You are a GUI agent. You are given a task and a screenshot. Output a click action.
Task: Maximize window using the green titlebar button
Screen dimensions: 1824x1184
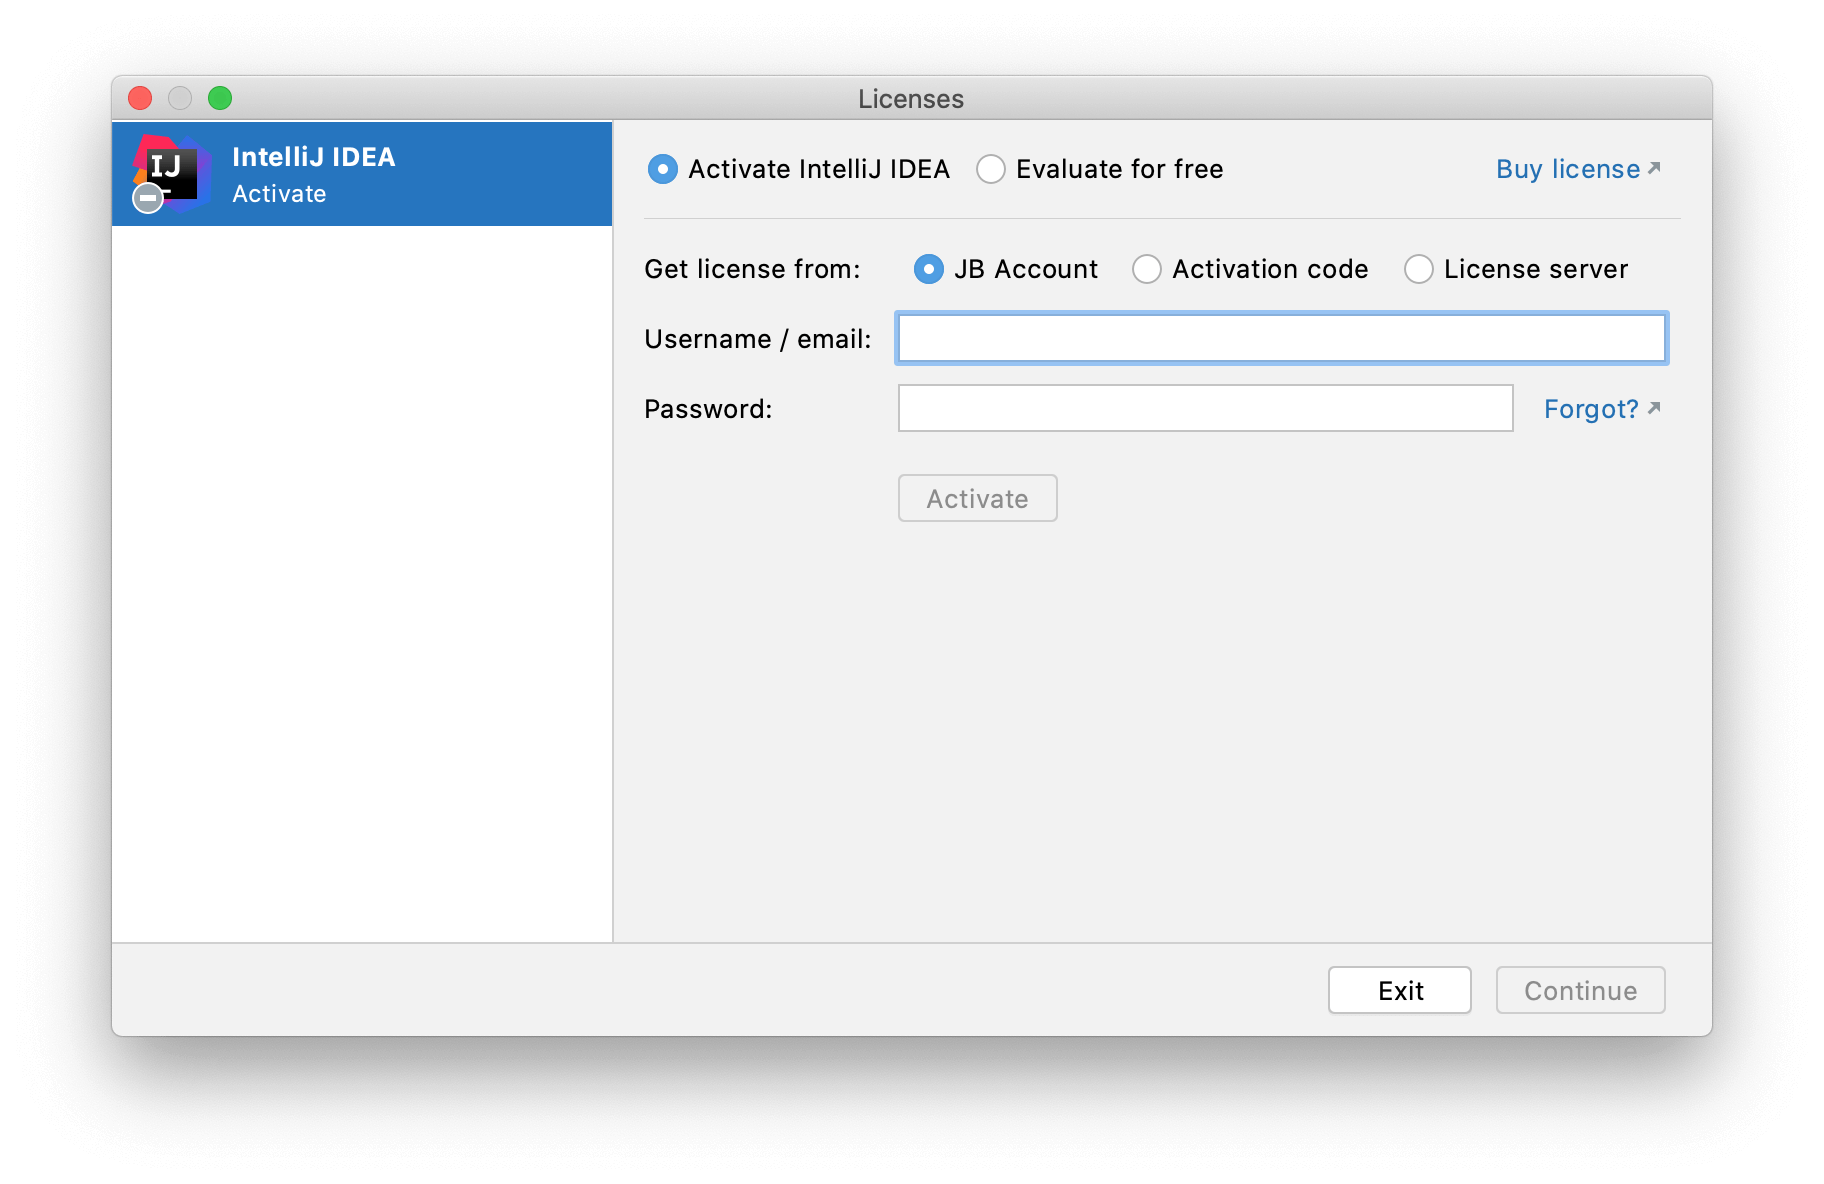click(220, 98)
